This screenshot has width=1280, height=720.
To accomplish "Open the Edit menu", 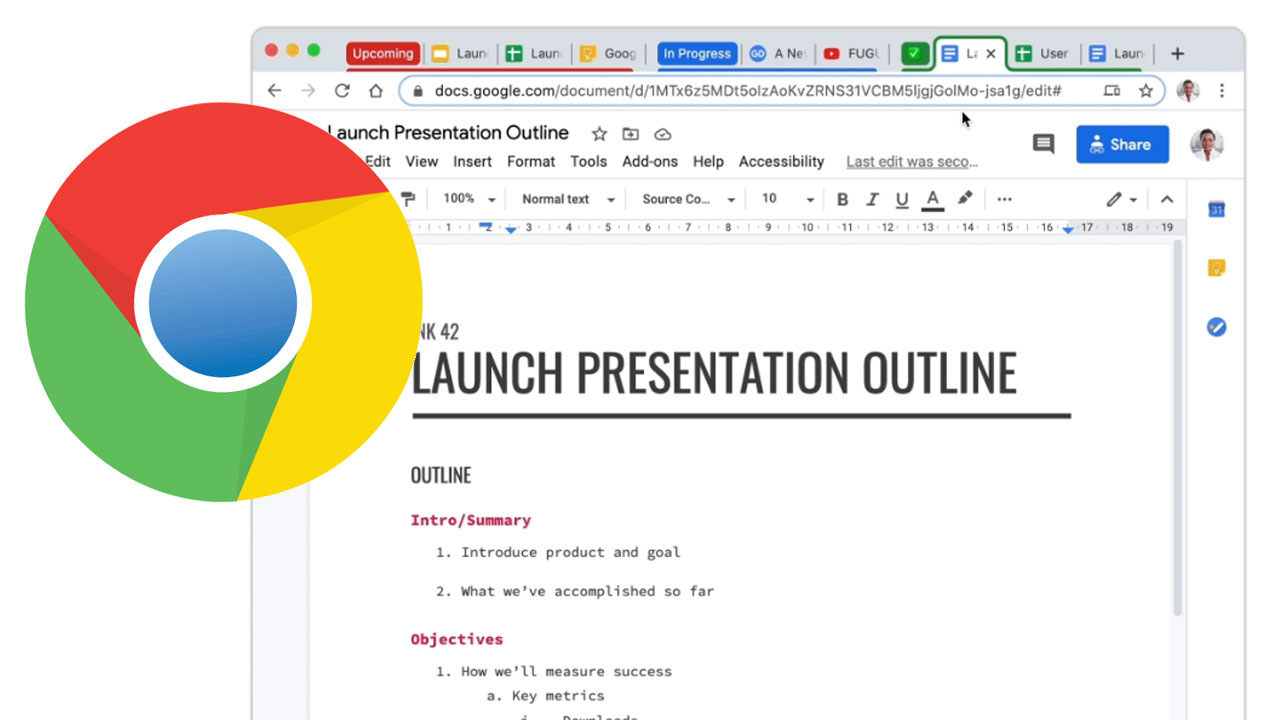I will coord(378,161).
